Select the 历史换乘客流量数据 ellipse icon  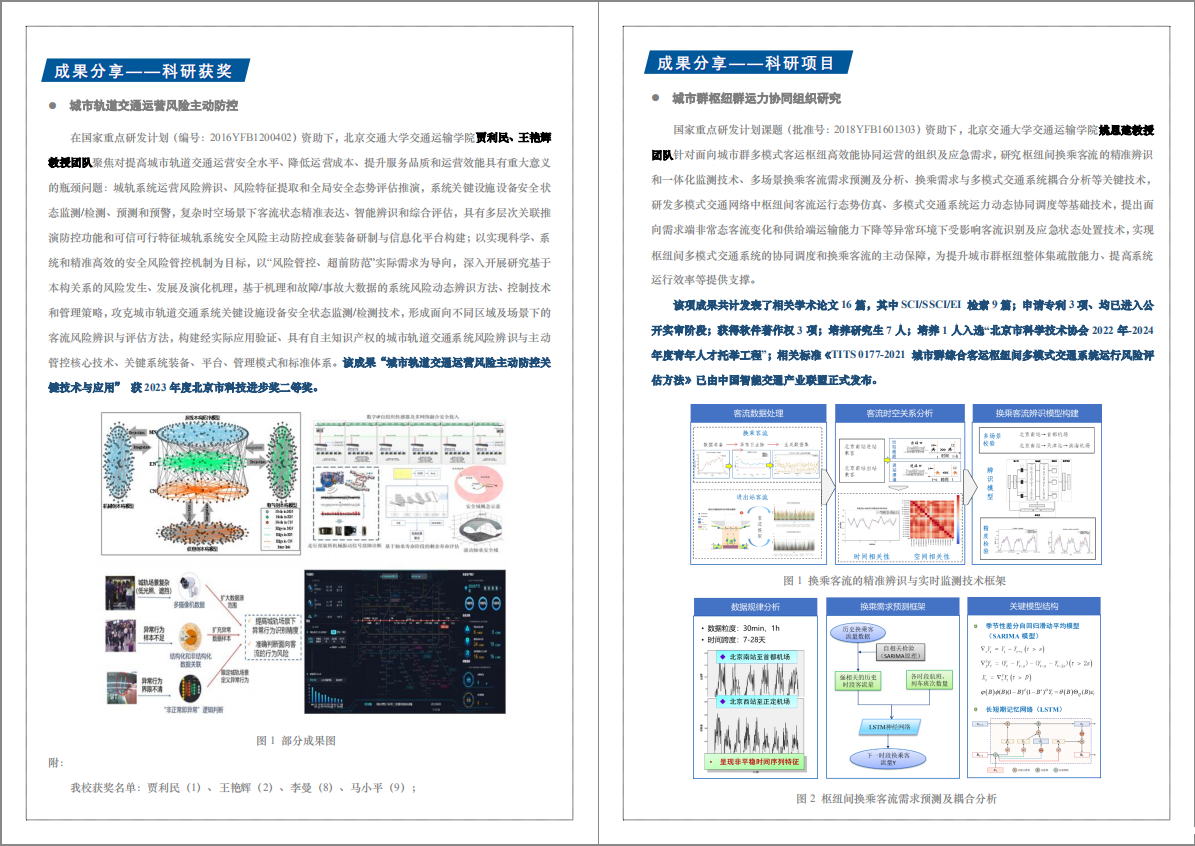click(x=858, y=632)
